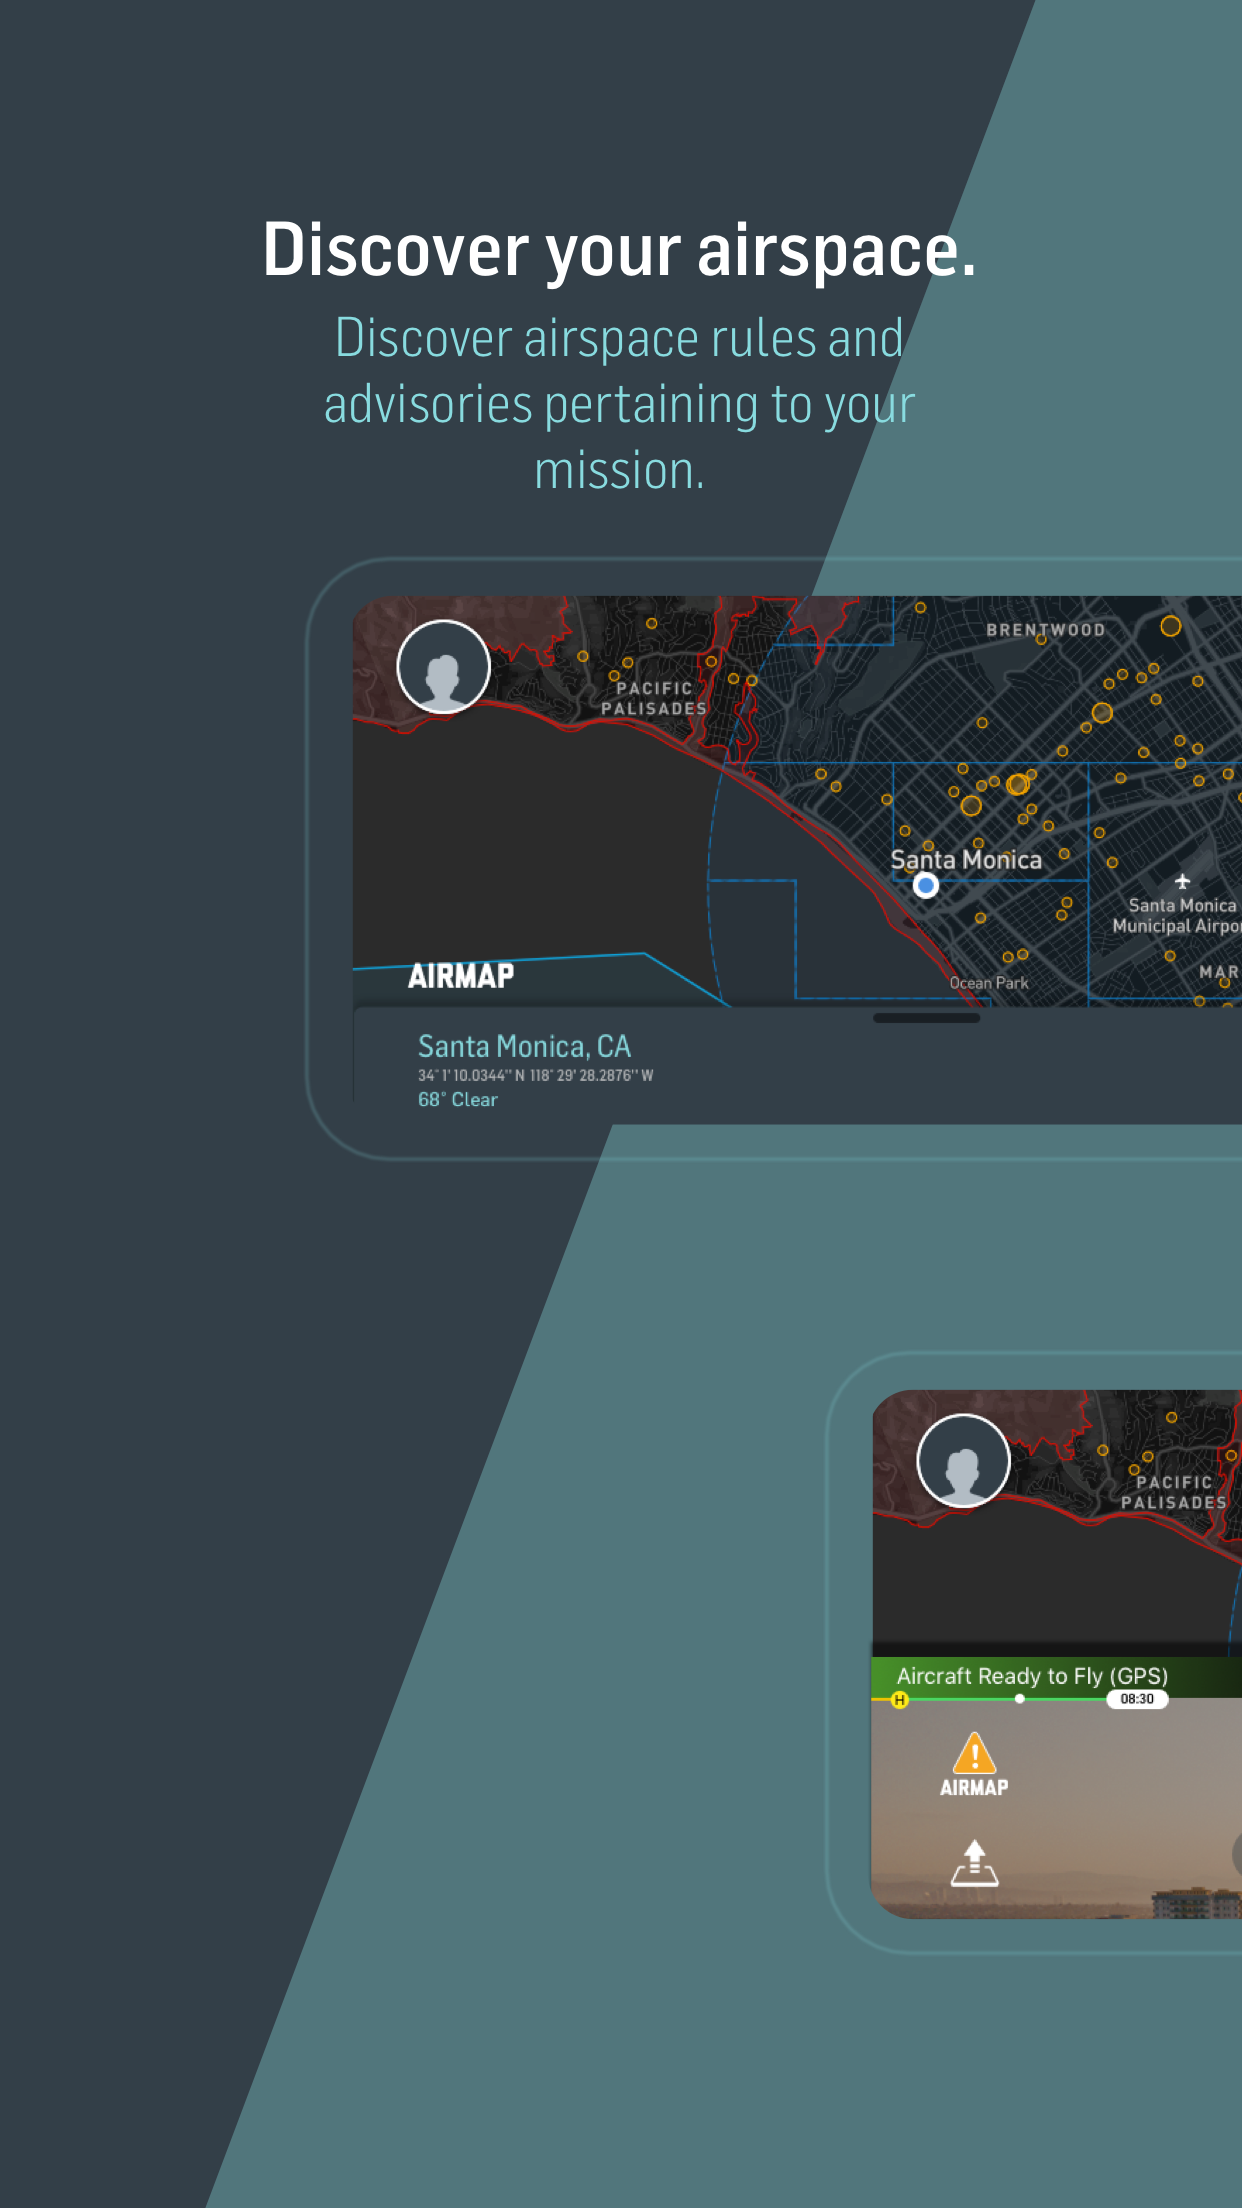Click the 'BRENTWOOD' map label
This screenshot has width=1242, height=2208.
1045,630
